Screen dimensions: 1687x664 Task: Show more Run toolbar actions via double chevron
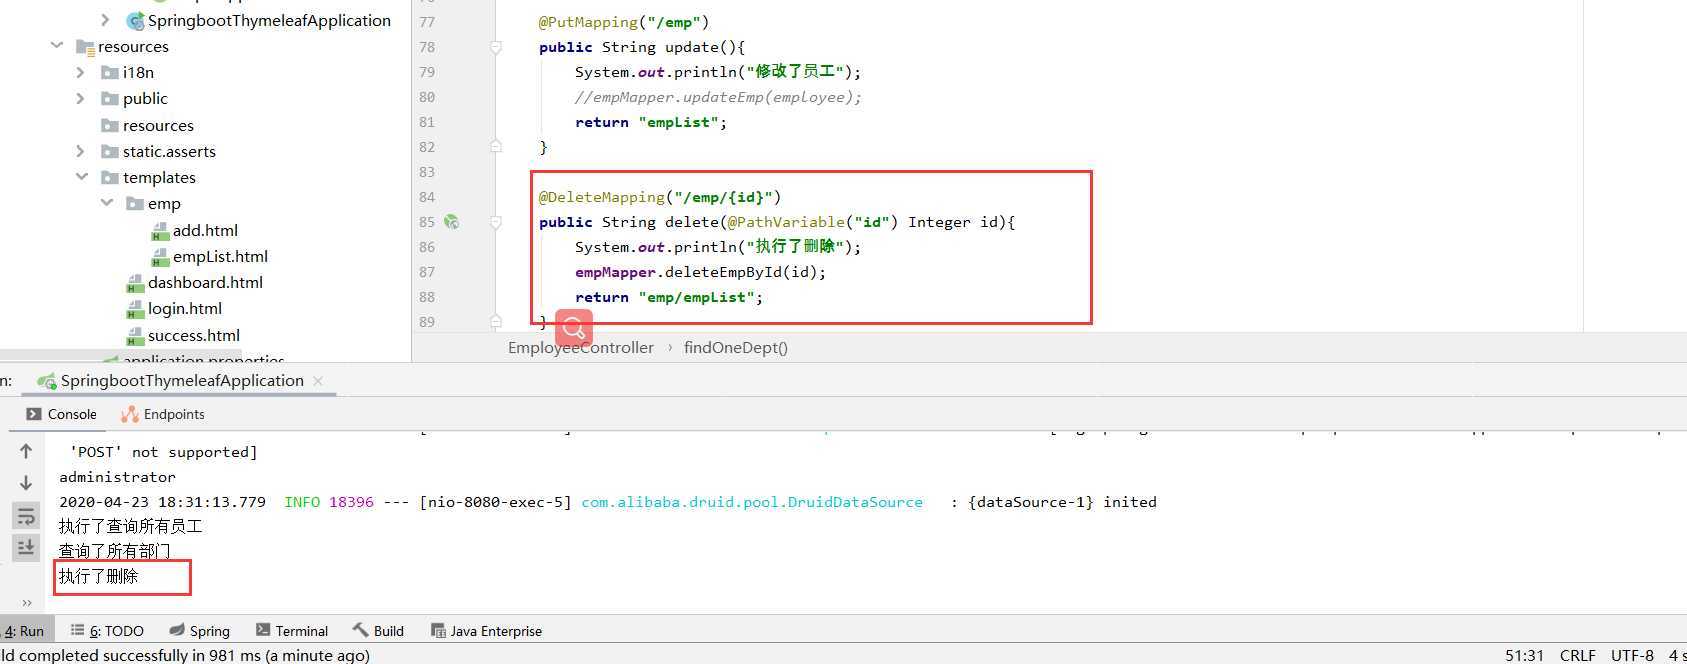coord(27,603)
